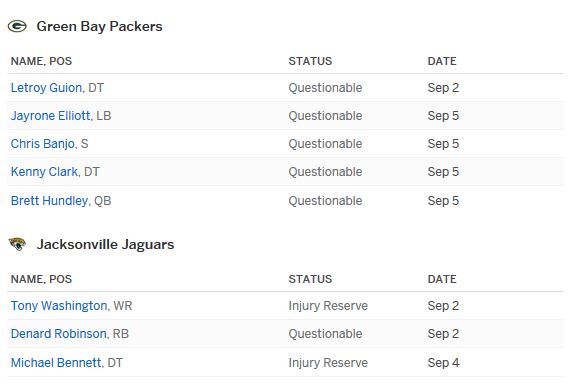Click the Green Bay Packers logo icon
This screenshot has width=570, height=387.
[17, 27]
